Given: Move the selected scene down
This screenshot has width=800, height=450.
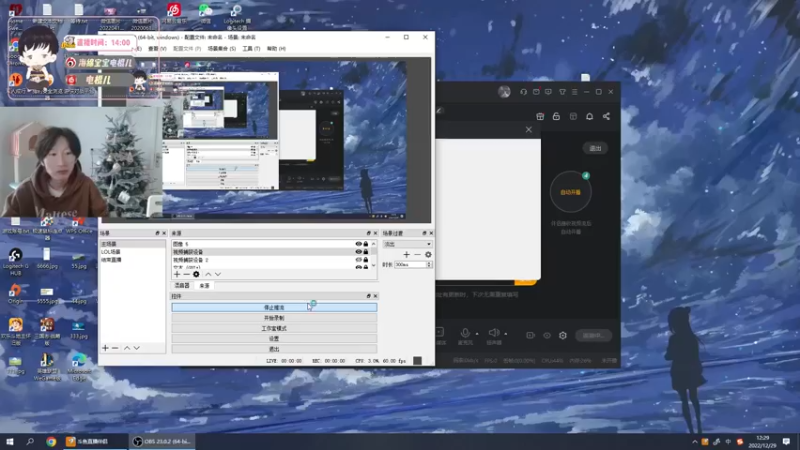Looking at the screenshot, I should [137, 348].
